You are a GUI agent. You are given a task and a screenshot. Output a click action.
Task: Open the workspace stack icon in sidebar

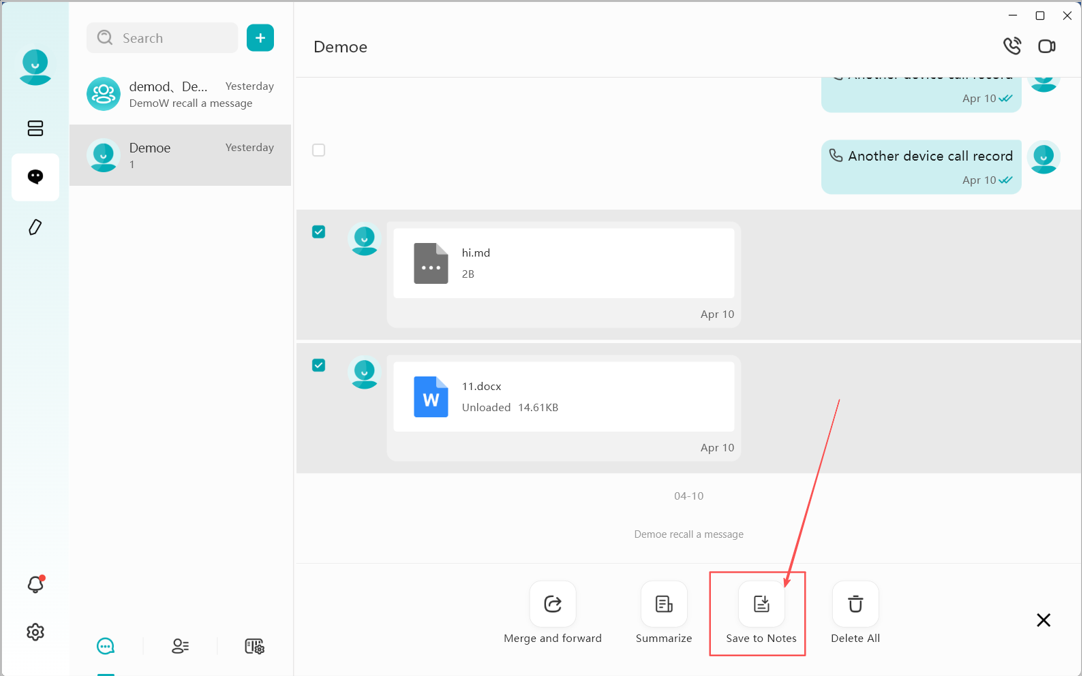[x=35, y=128]
